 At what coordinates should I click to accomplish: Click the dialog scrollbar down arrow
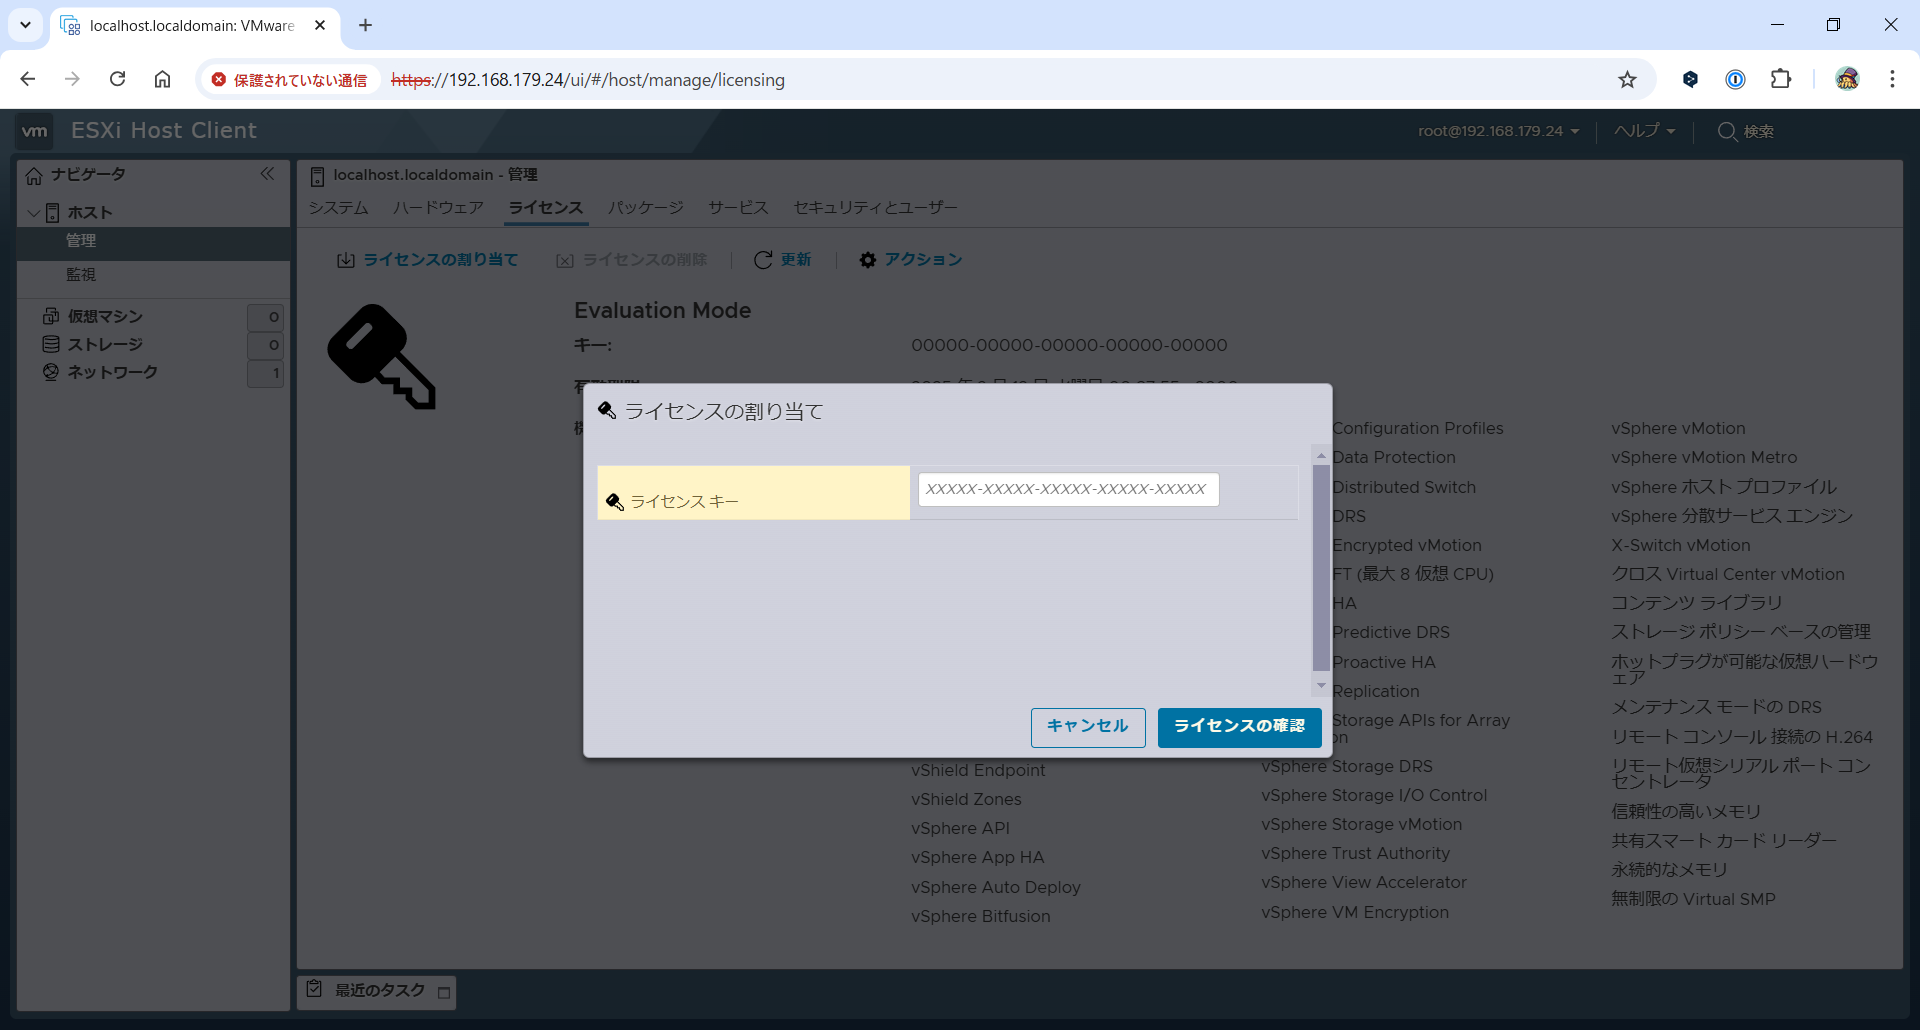pos(1321,686)
